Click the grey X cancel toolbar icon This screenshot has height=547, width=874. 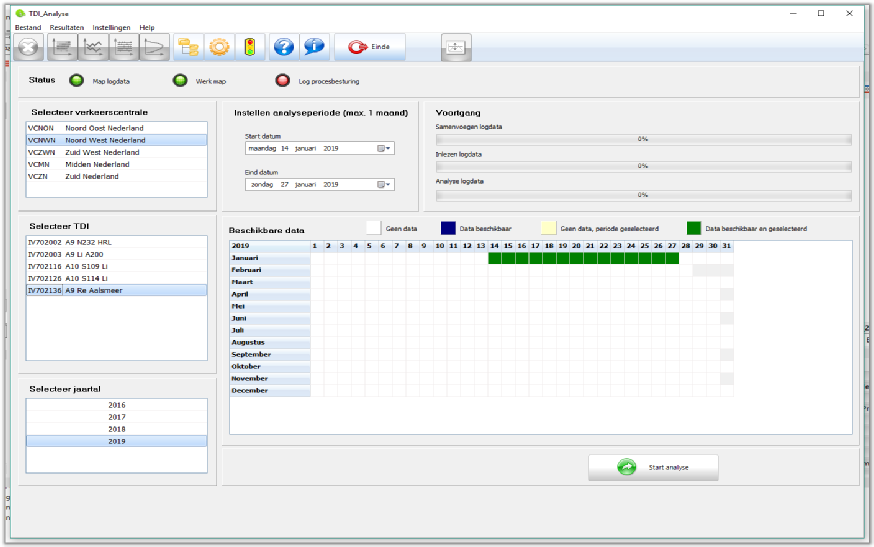(x=28, y=47)
